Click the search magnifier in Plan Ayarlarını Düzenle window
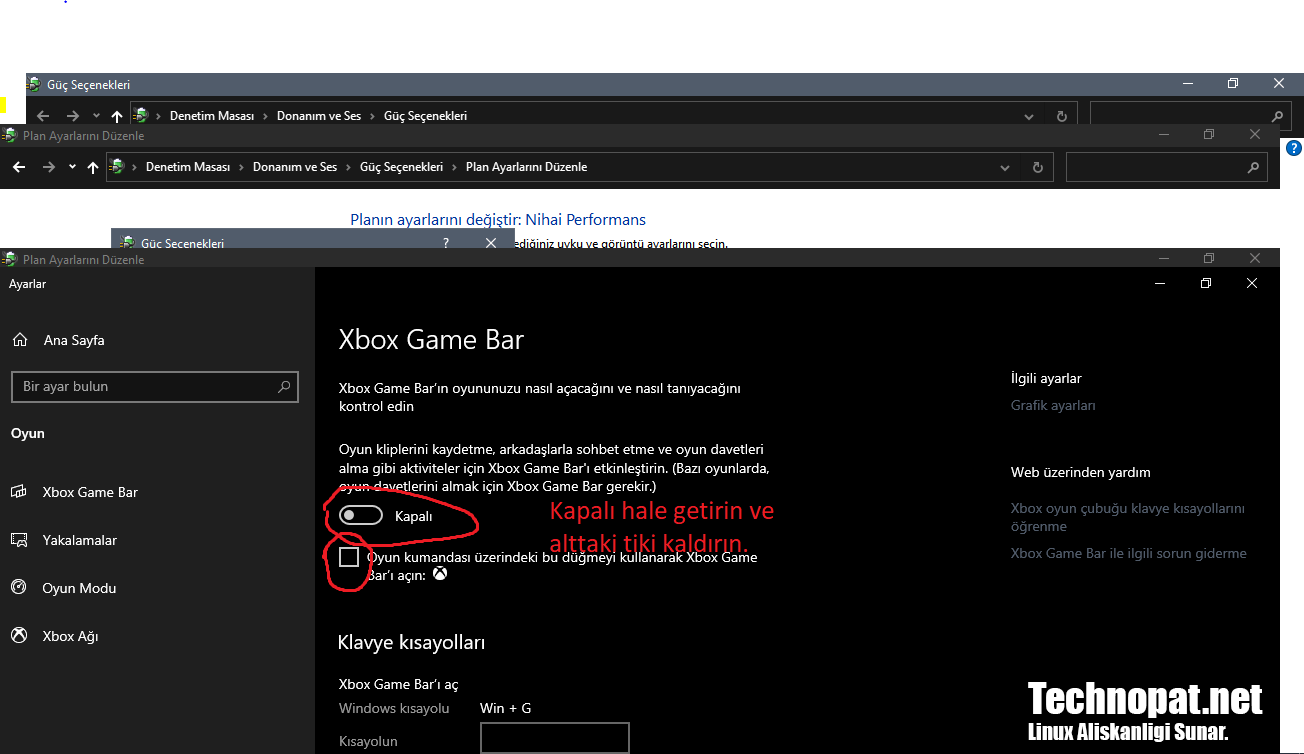The height and width of the screenshot is (754, 1304). [x=1253, y=167]
